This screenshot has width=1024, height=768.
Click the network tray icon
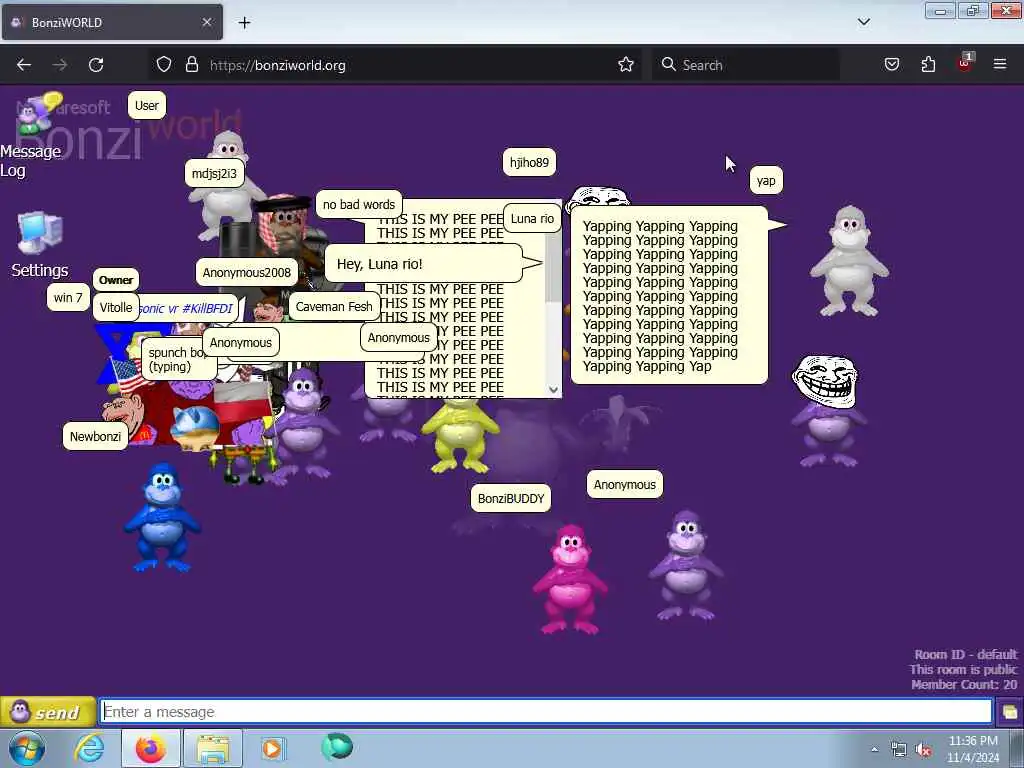(x=899, y=750)
